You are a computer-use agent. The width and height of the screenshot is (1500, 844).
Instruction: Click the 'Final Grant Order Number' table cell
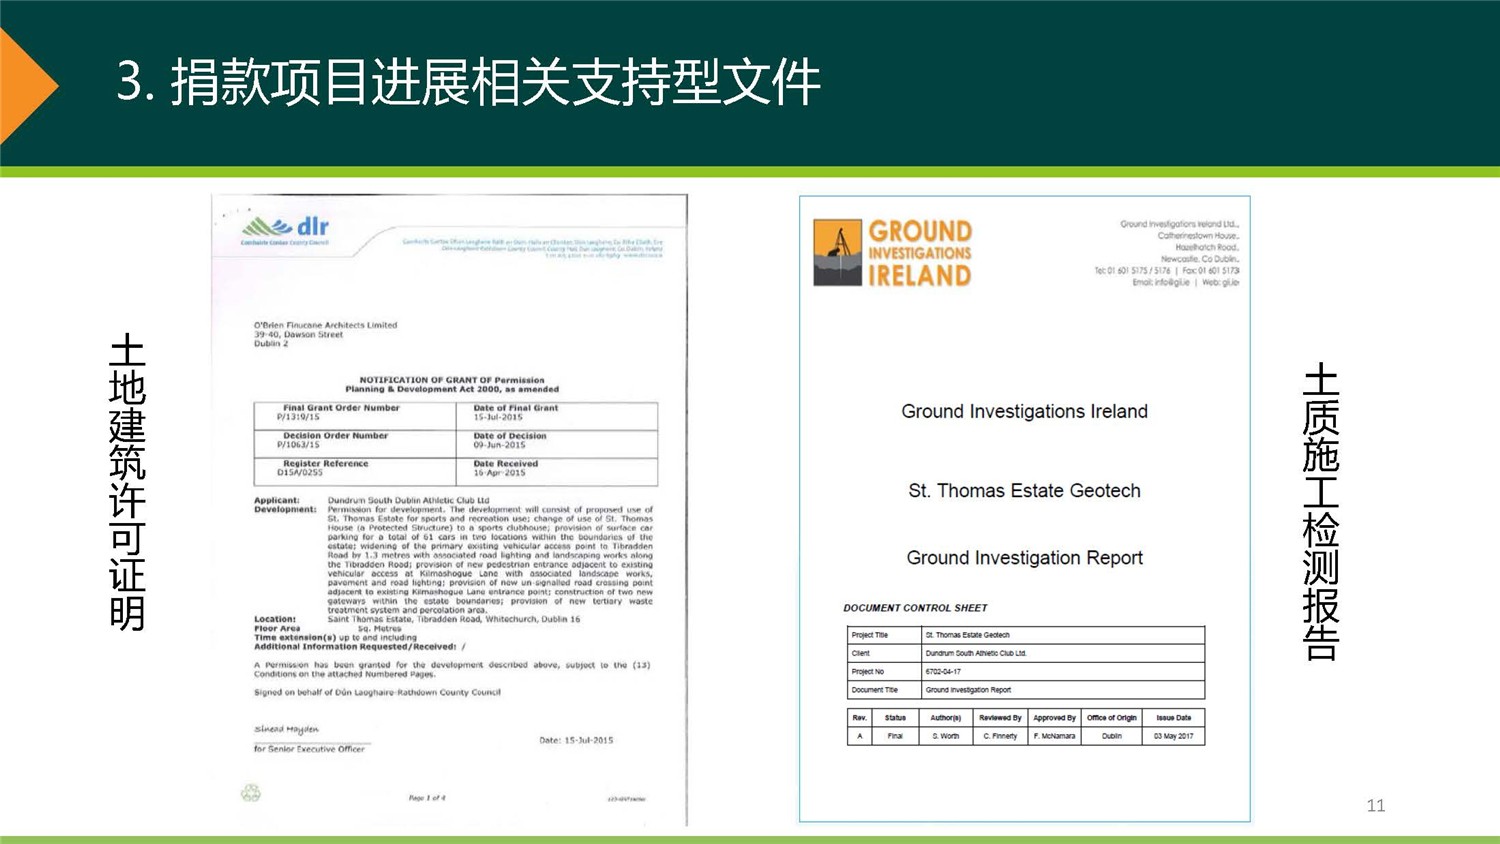(355, 413)
